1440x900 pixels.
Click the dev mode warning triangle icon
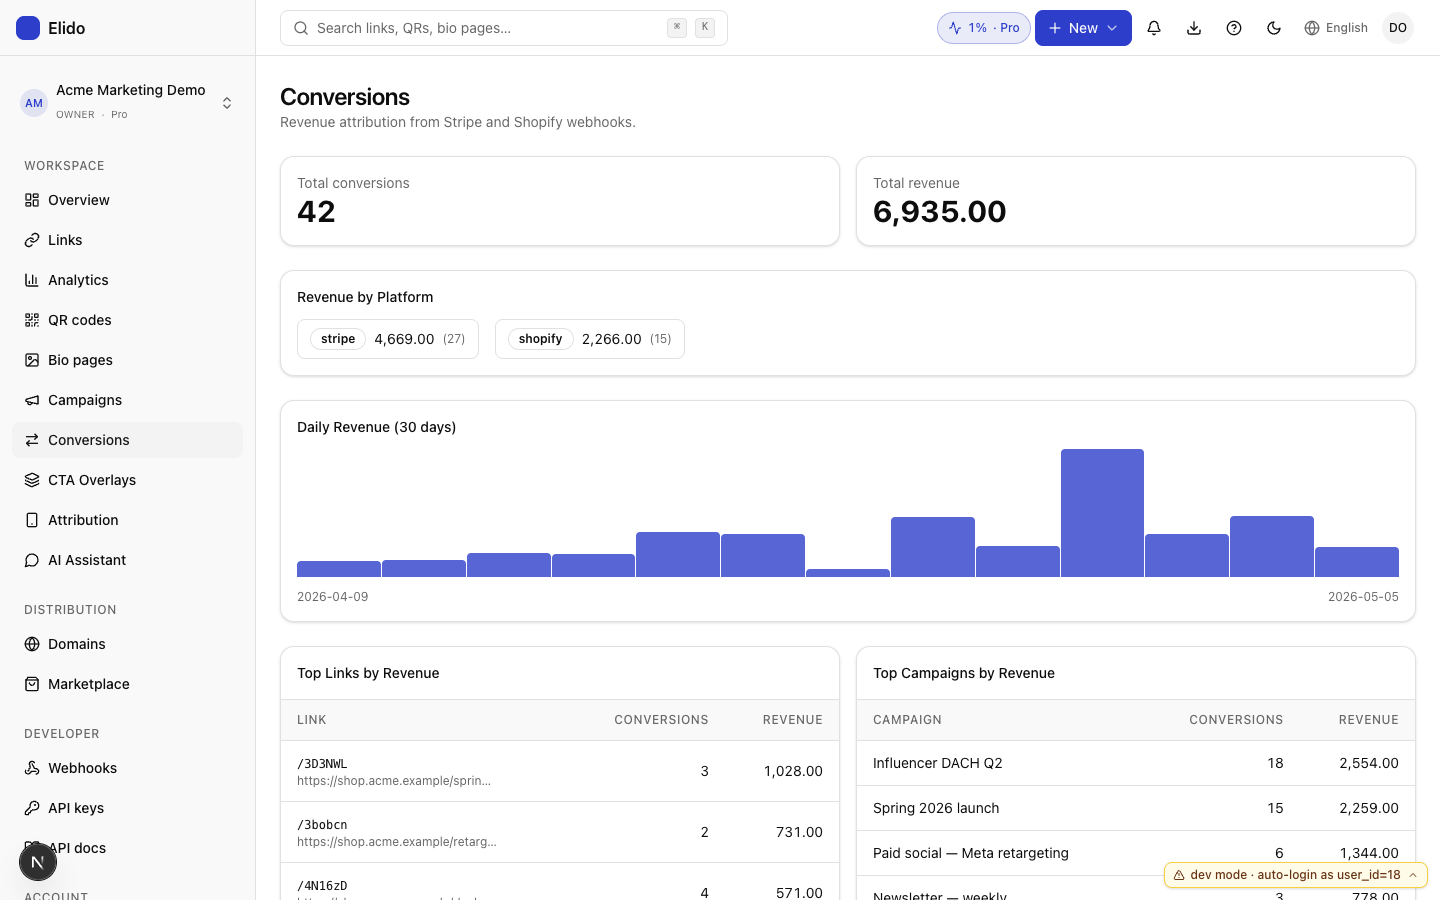tap(1179, 875)
